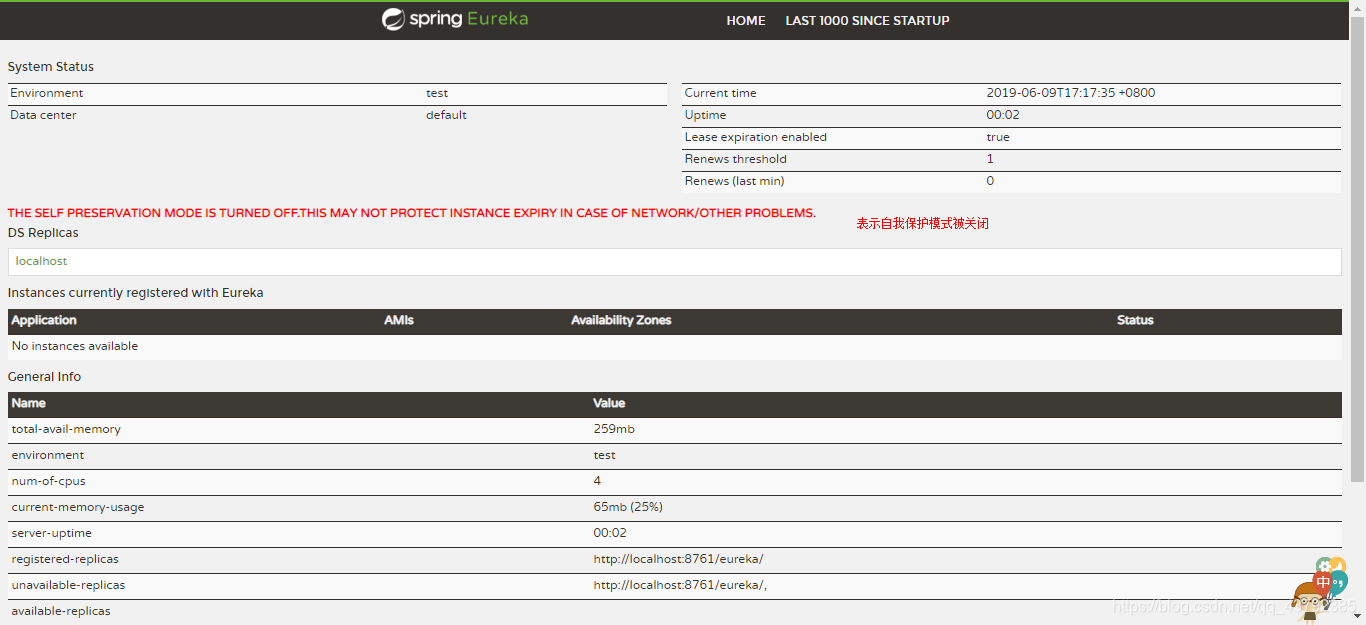Image resolution: width=1366 pixels, height=625 pixels.
Task: Select the 65mb (25%) value
Action: 628,507
